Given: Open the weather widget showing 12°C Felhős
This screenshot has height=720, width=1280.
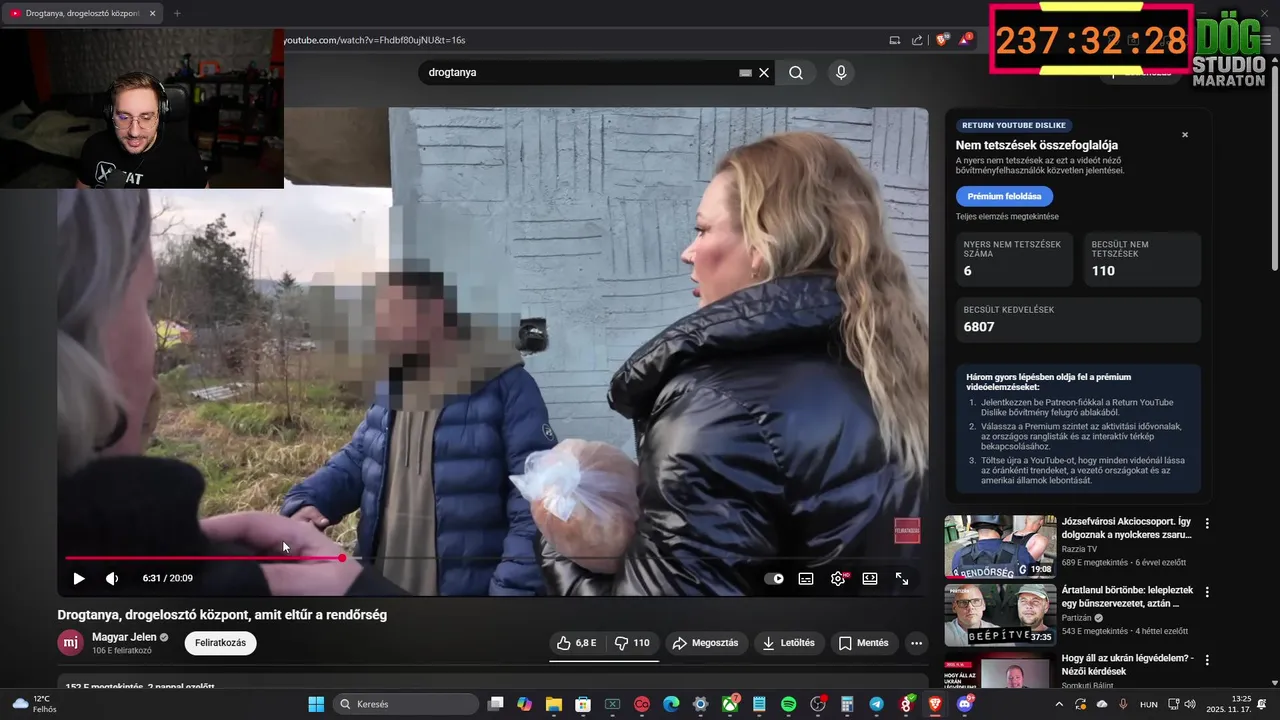Looking at the screenshot, I should tap(33, 704).
